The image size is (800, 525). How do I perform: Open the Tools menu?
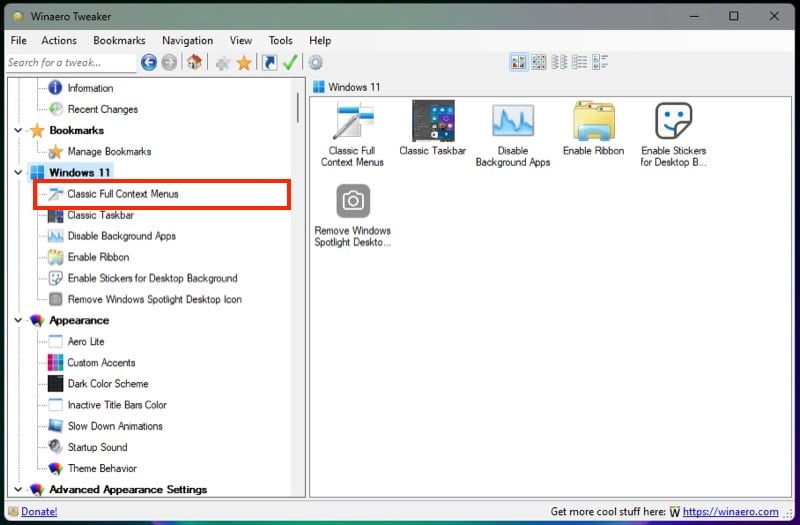pyautogui.click(x=281, y=40)
